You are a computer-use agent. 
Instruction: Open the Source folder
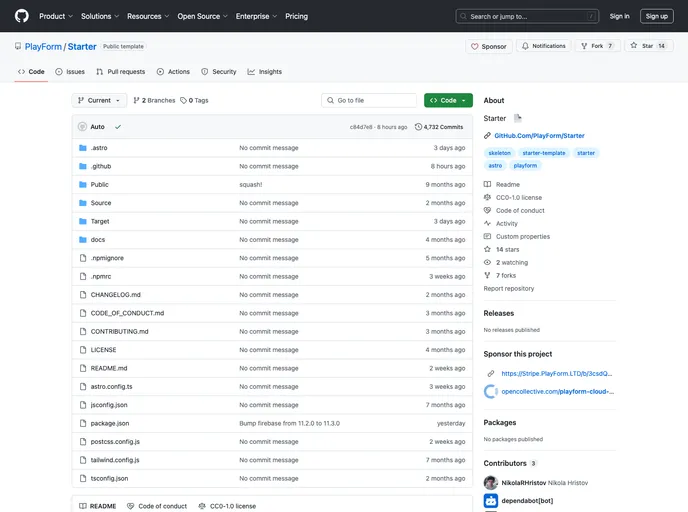pyautogui.click(x=101, y=203)
